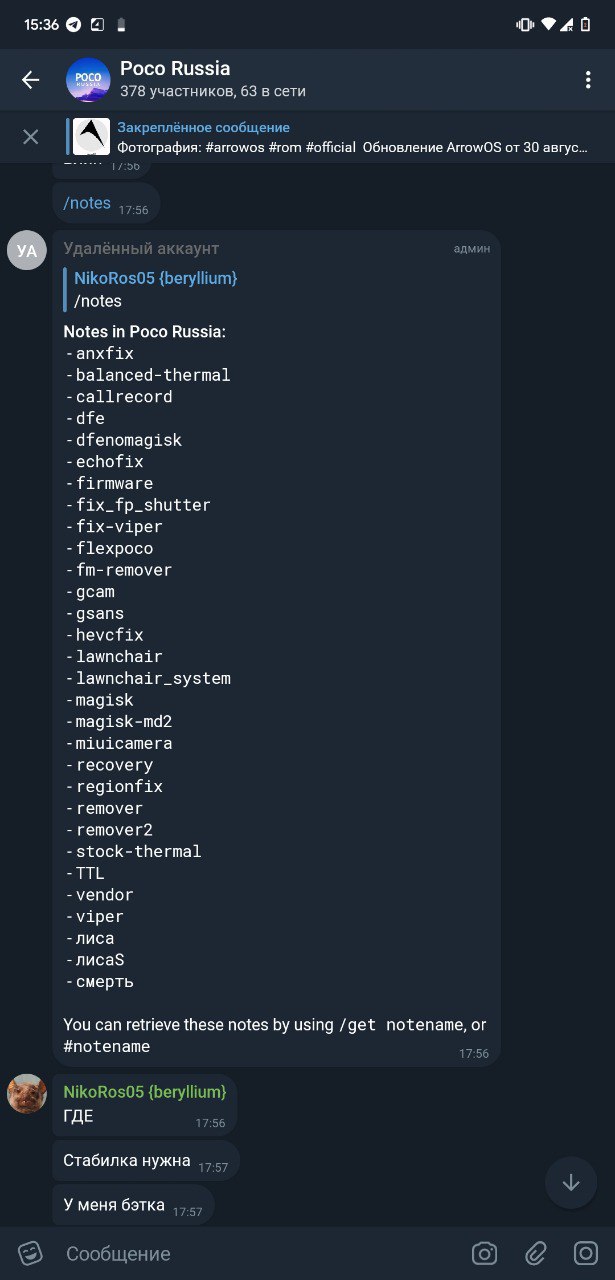The width and height of the screenshot is (615, 1280).
Task: Tap the #notename hashtag text
Action: 107,1047
